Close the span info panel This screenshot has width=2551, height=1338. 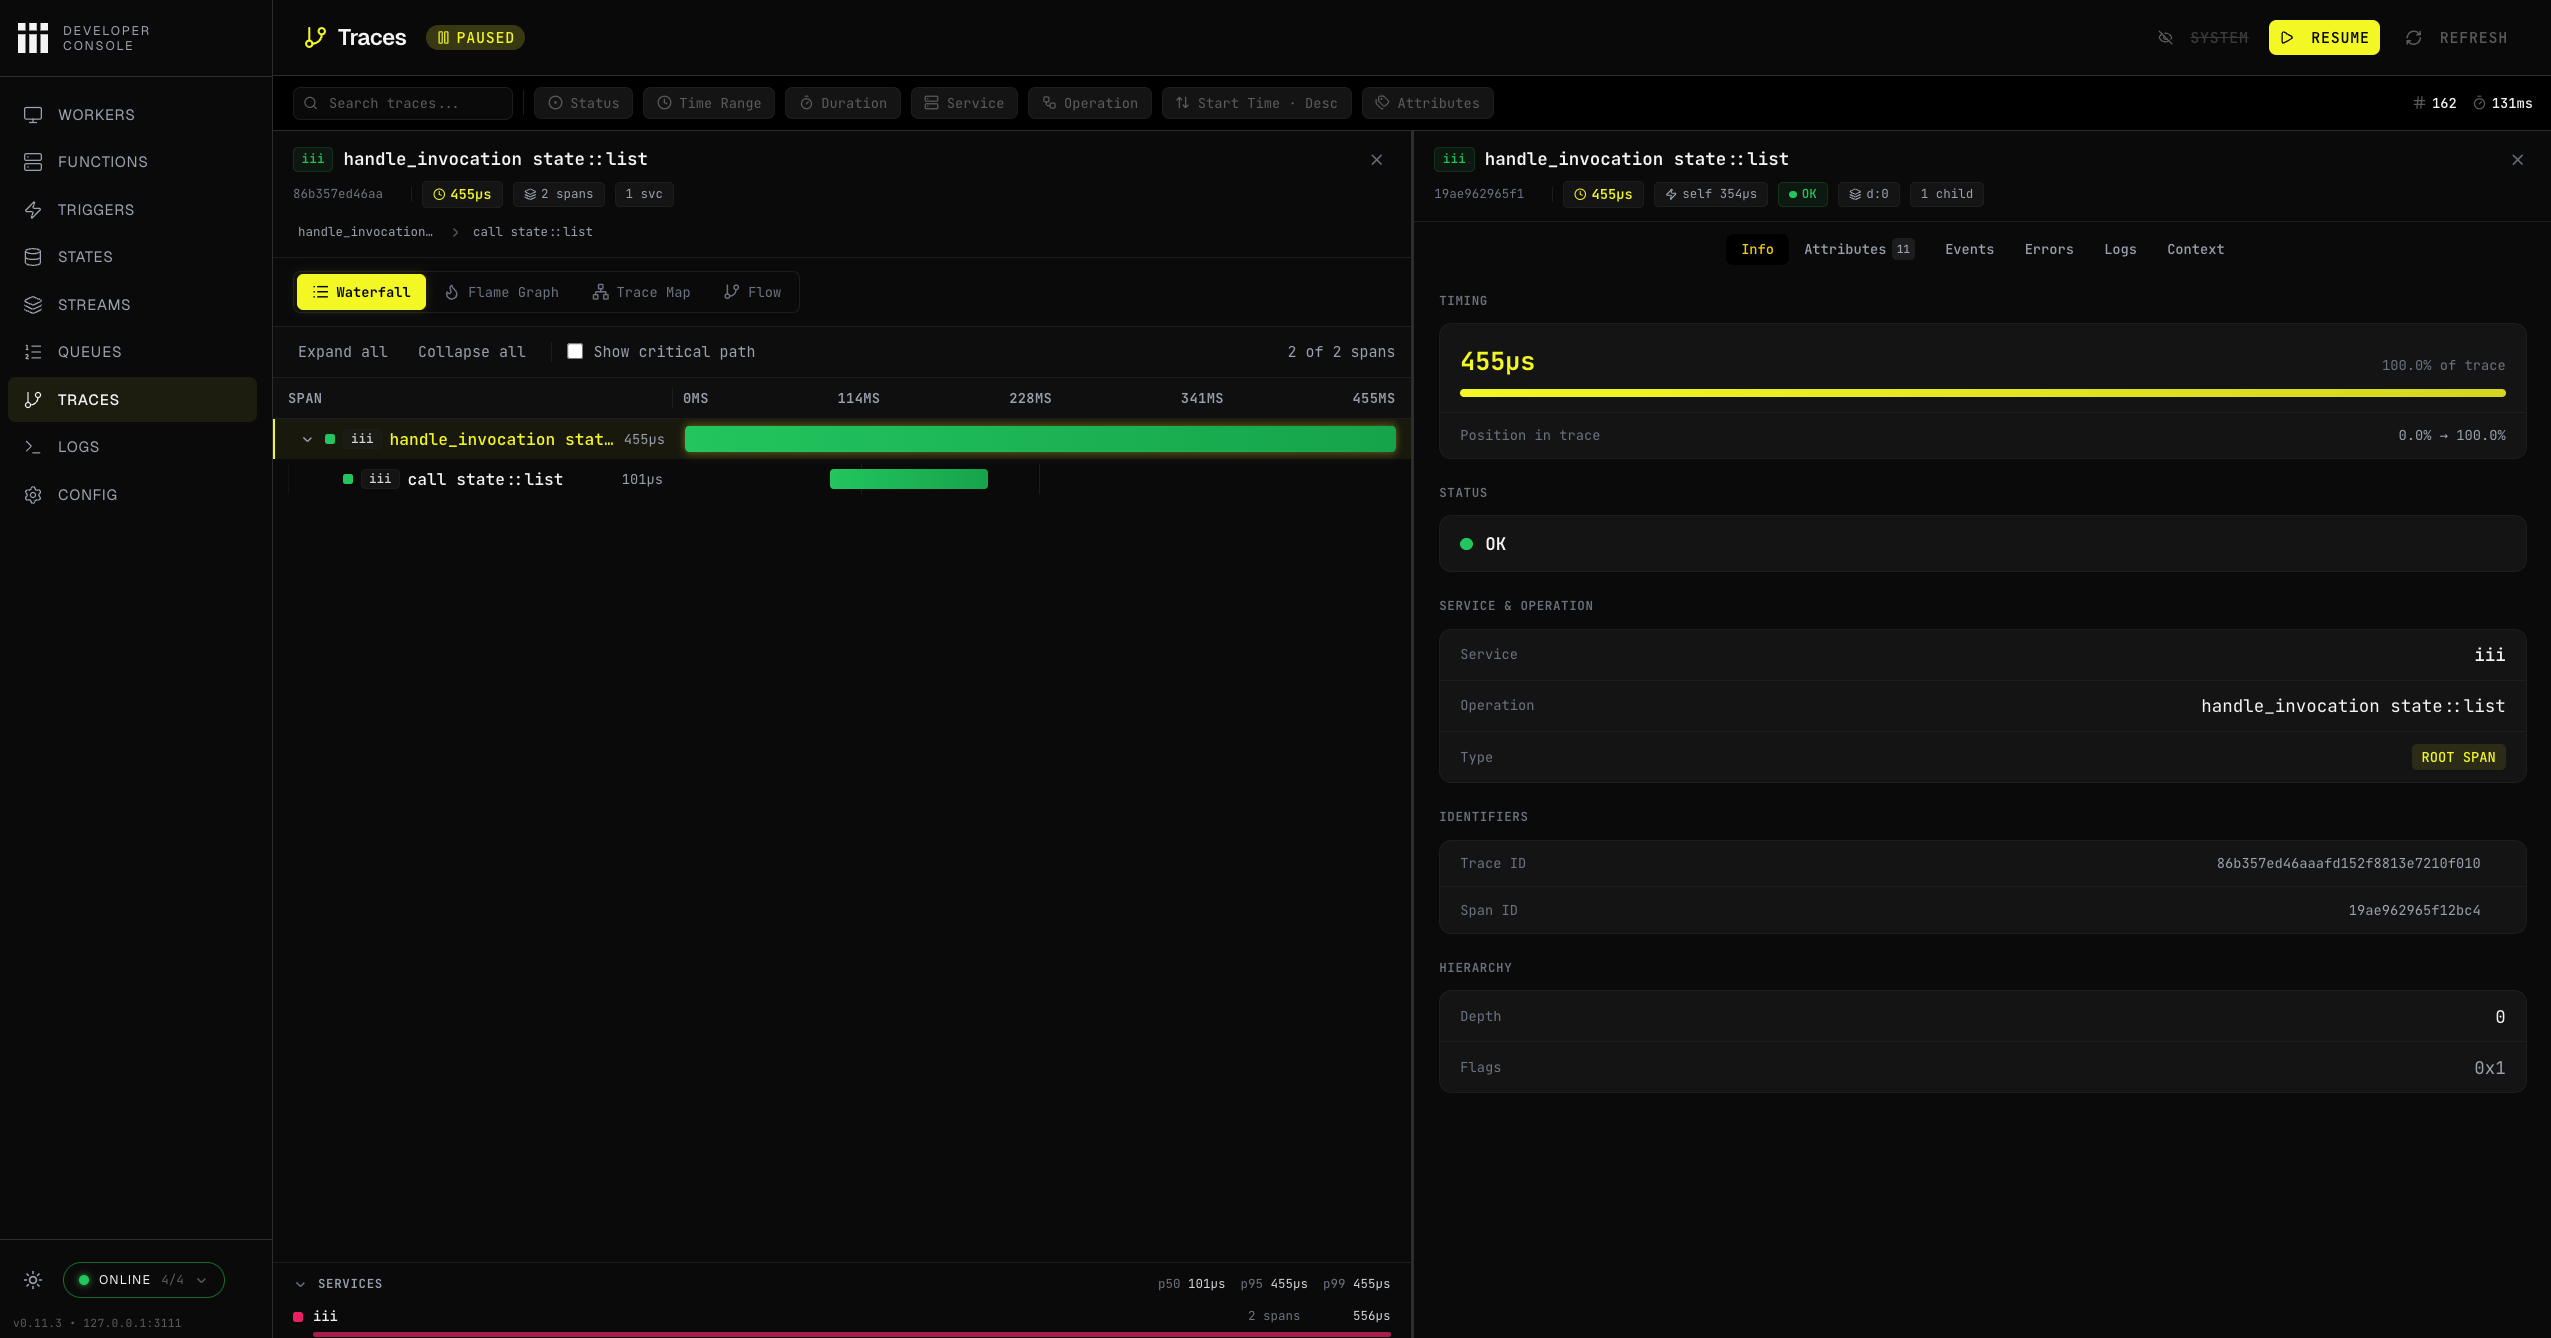point(2518,160)
